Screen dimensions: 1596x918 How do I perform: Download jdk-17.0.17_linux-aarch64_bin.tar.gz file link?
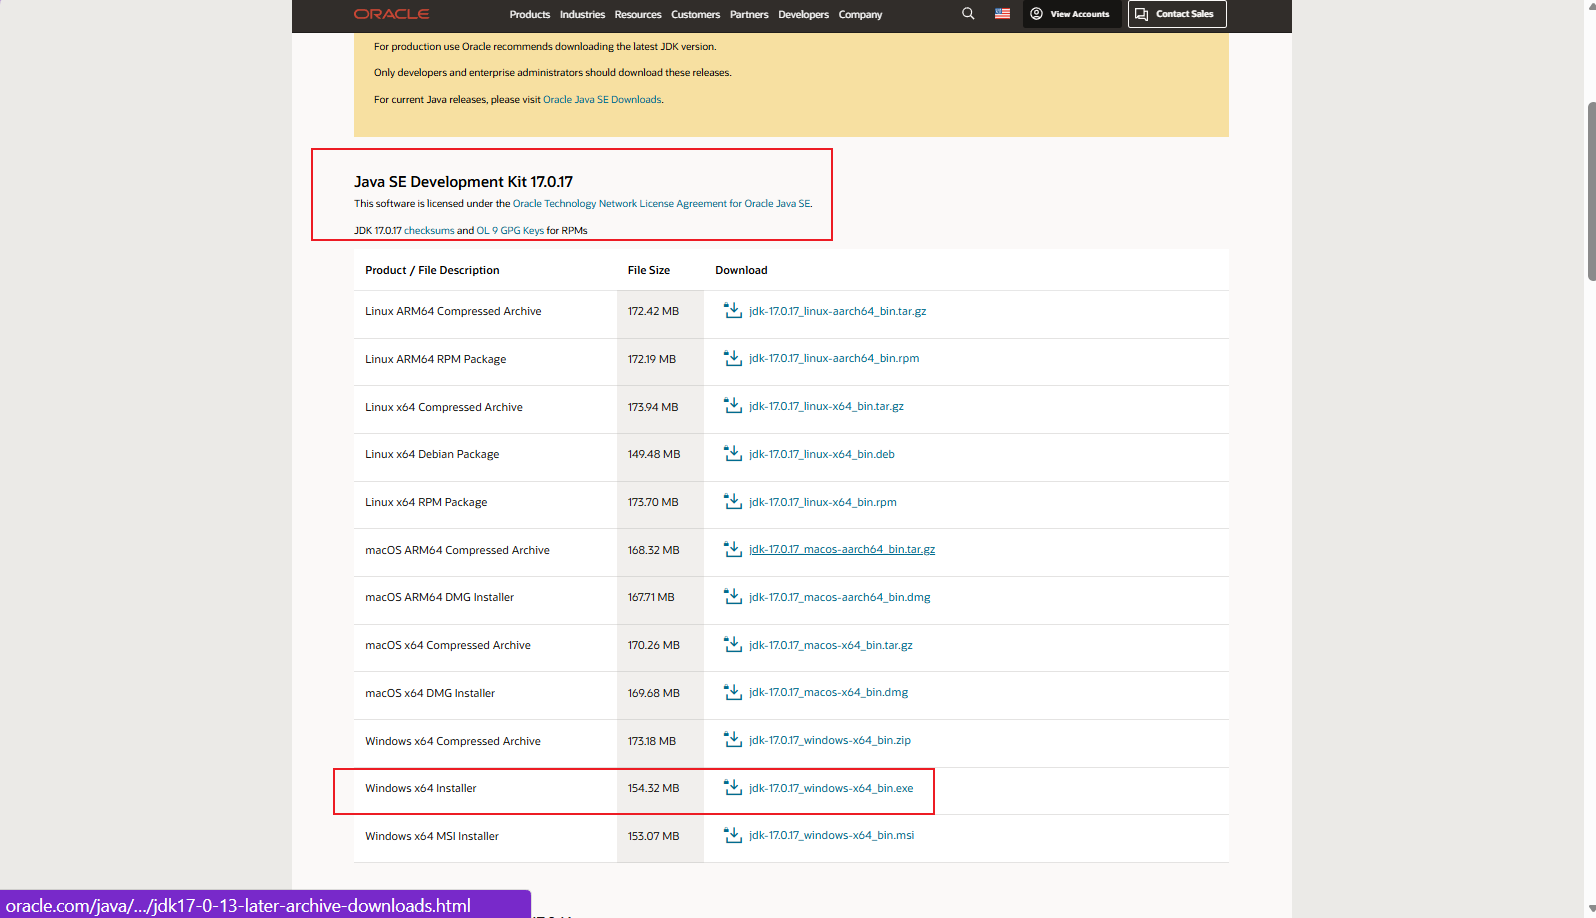[838, 311]
